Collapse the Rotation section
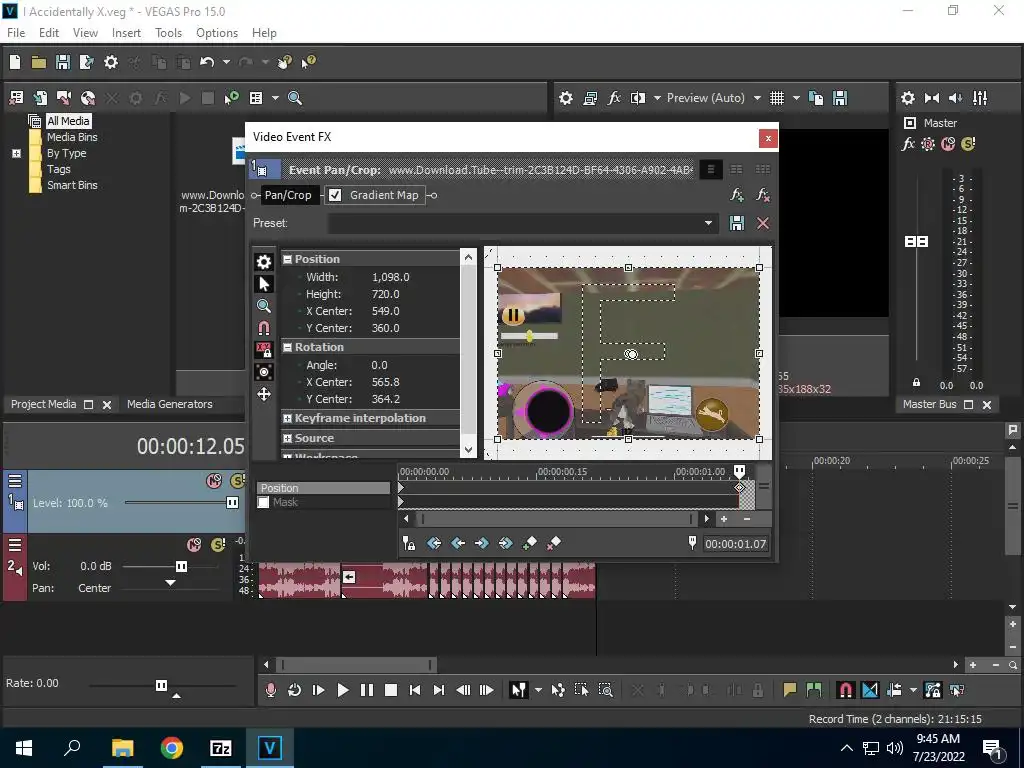Image resolution: width=1024 pixels, height=768 pixels. [x=287, y=347]
